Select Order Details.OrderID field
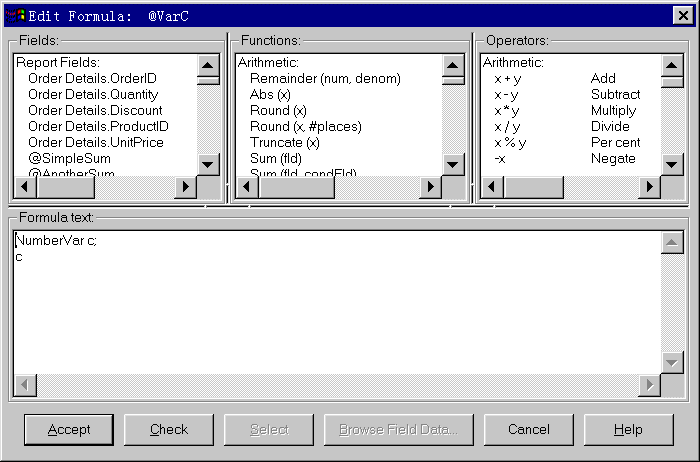This screenshot has height=462, width=700. [x=92, y=78]
